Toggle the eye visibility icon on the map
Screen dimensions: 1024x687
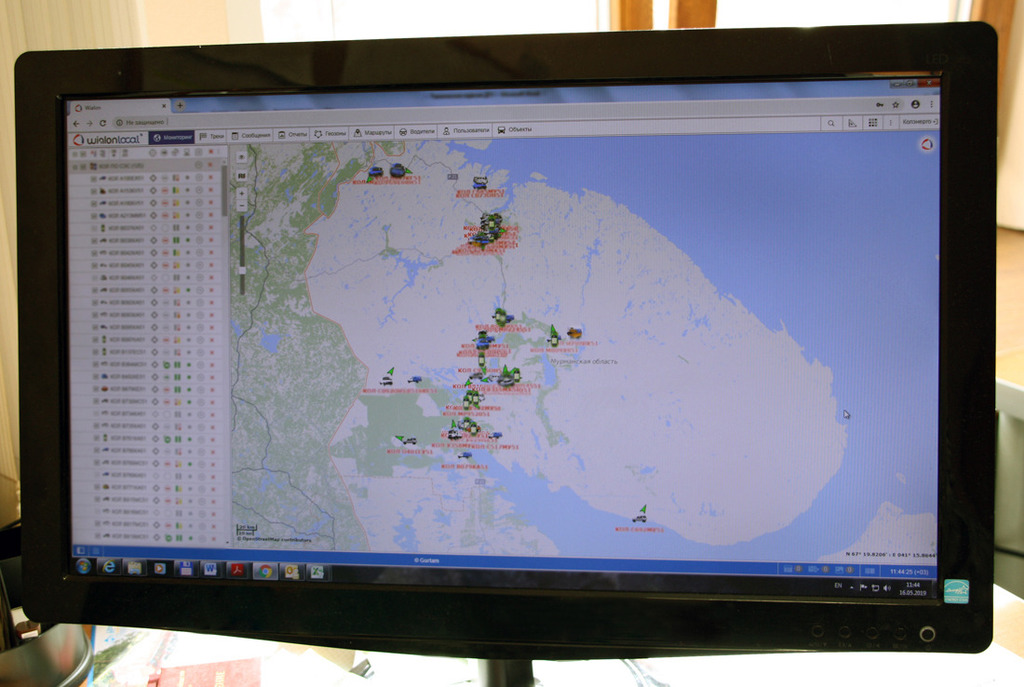click(x=241, y=157)
